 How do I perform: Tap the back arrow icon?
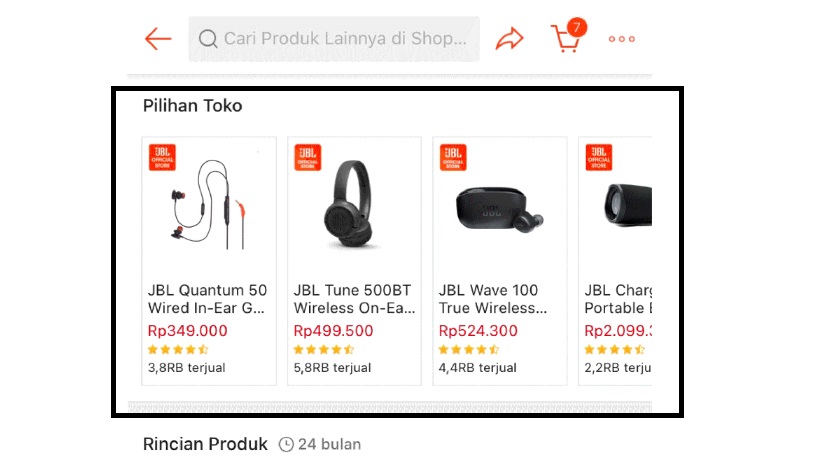click(158, 39)
